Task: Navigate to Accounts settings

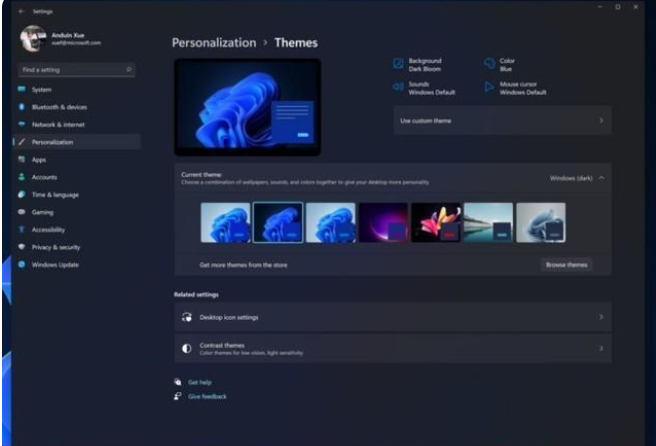Action: (x=77, y=177)
